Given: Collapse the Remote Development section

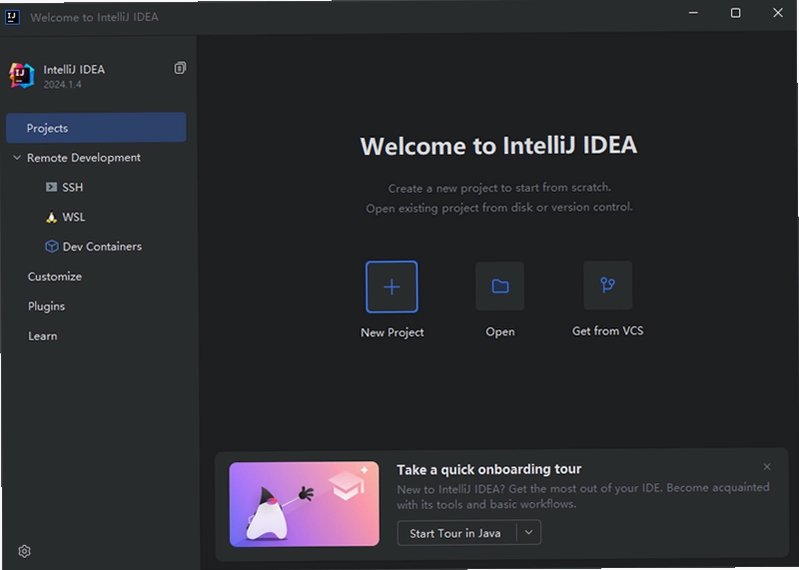Looking at the screenshot, I should [17, 157].
